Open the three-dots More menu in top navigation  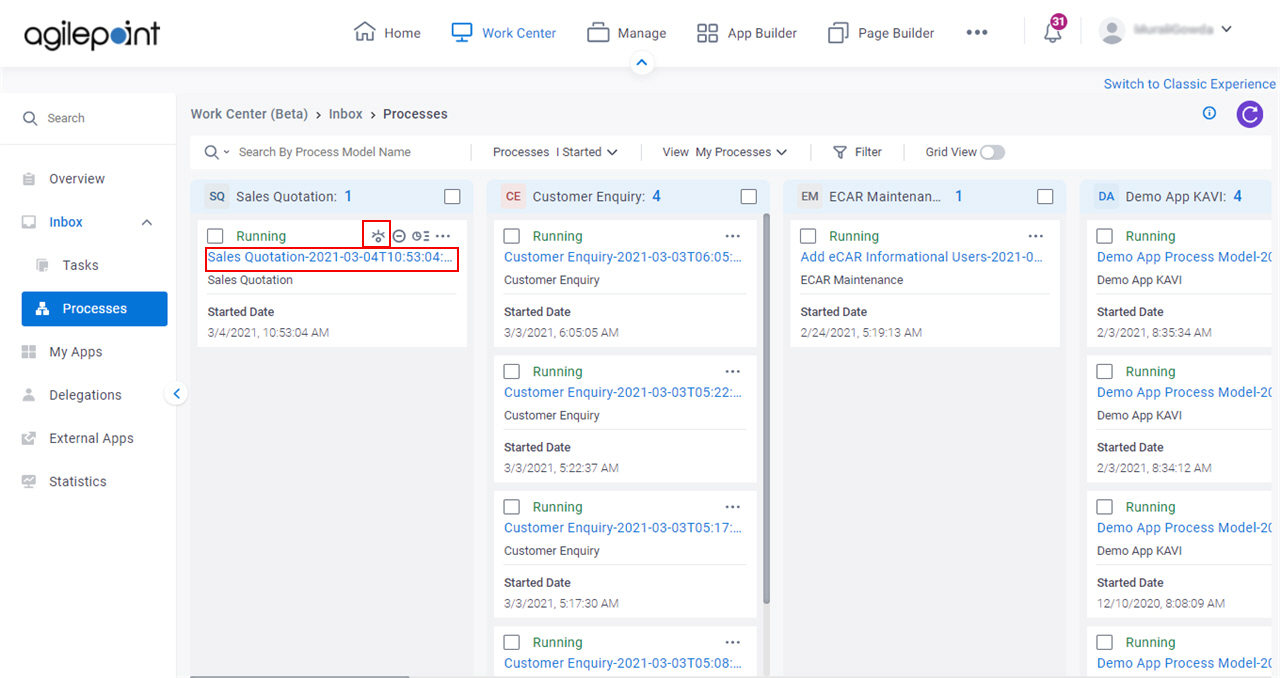point(977,33)
